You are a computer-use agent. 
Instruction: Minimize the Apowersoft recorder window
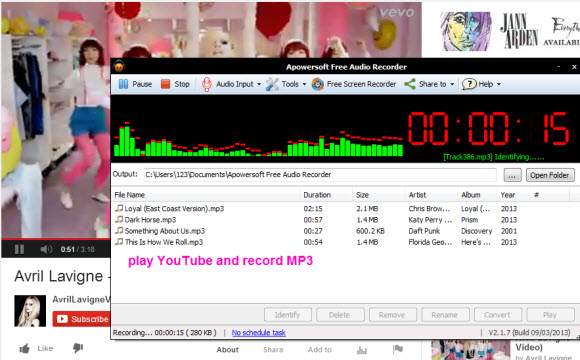[559, 67]
